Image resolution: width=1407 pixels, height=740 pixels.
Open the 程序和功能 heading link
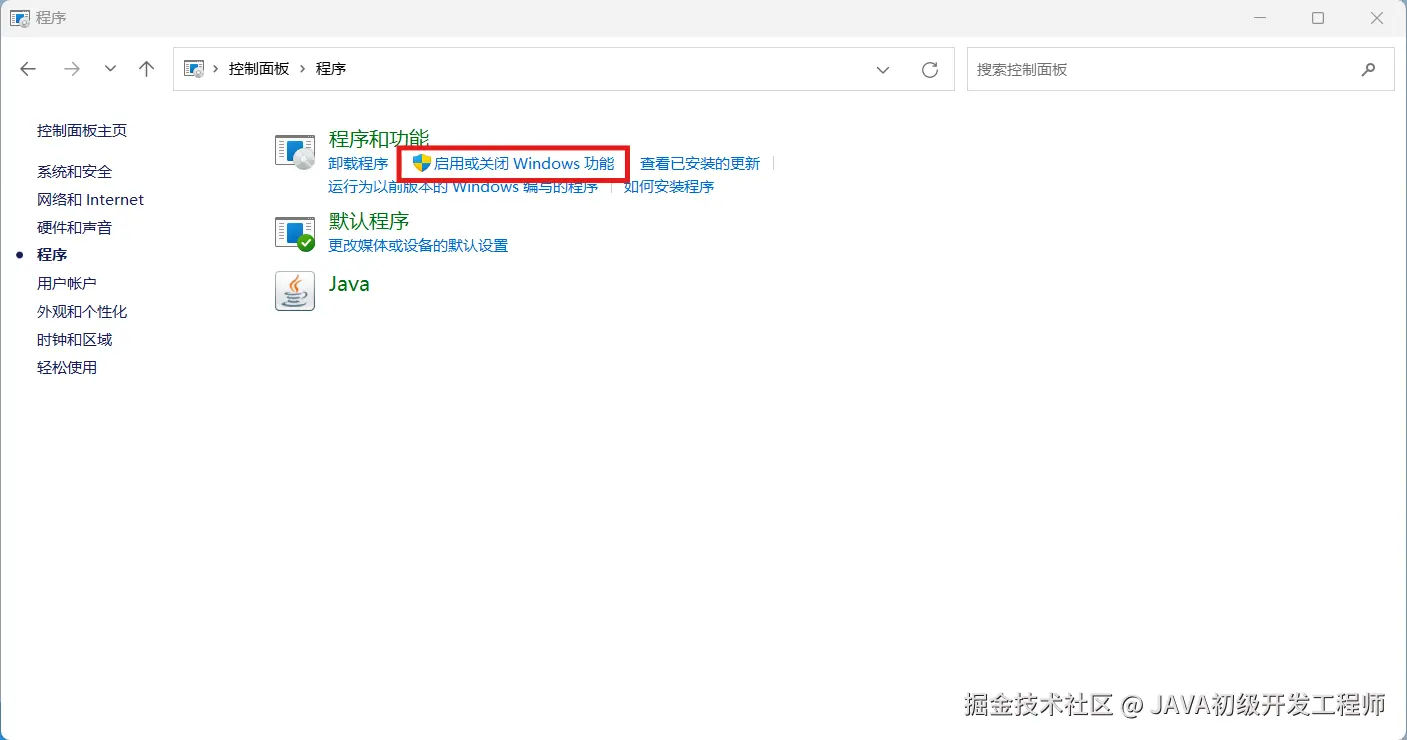[x=379, y=138]
